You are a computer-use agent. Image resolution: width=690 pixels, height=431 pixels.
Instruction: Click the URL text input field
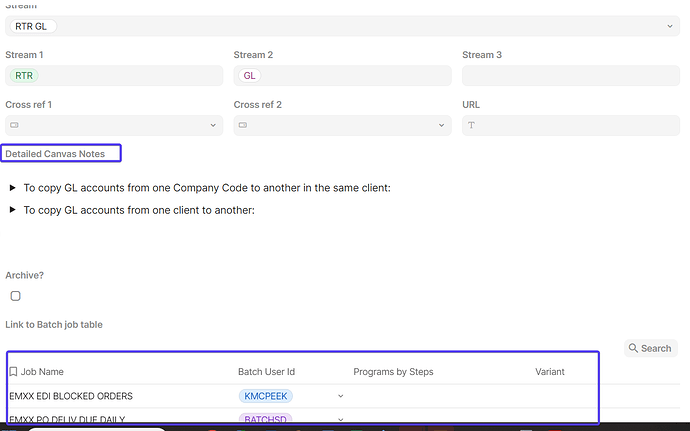(x=571, y=125)
